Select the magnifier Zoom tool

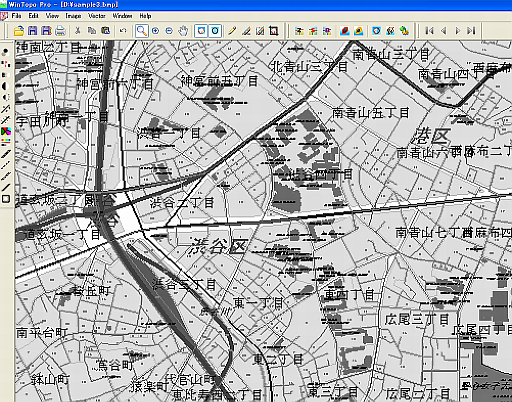[x=142, y=31]
